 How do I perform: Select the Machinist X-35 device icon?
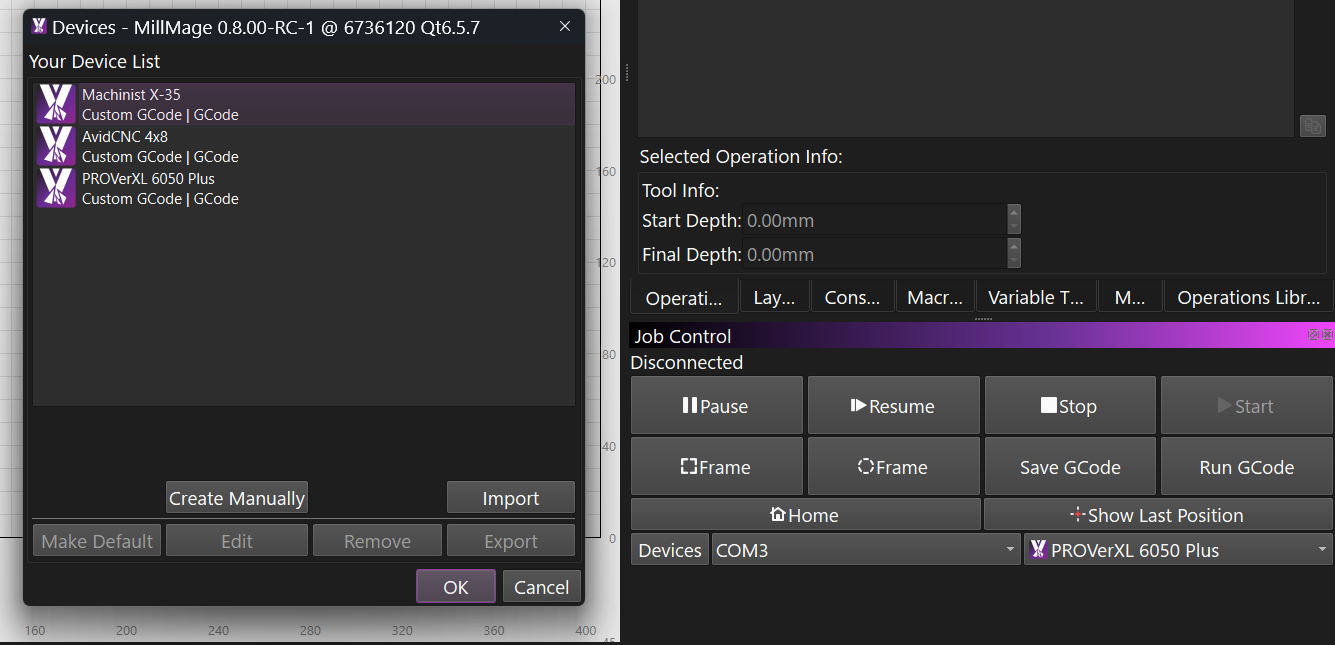(x=56, y=104)
